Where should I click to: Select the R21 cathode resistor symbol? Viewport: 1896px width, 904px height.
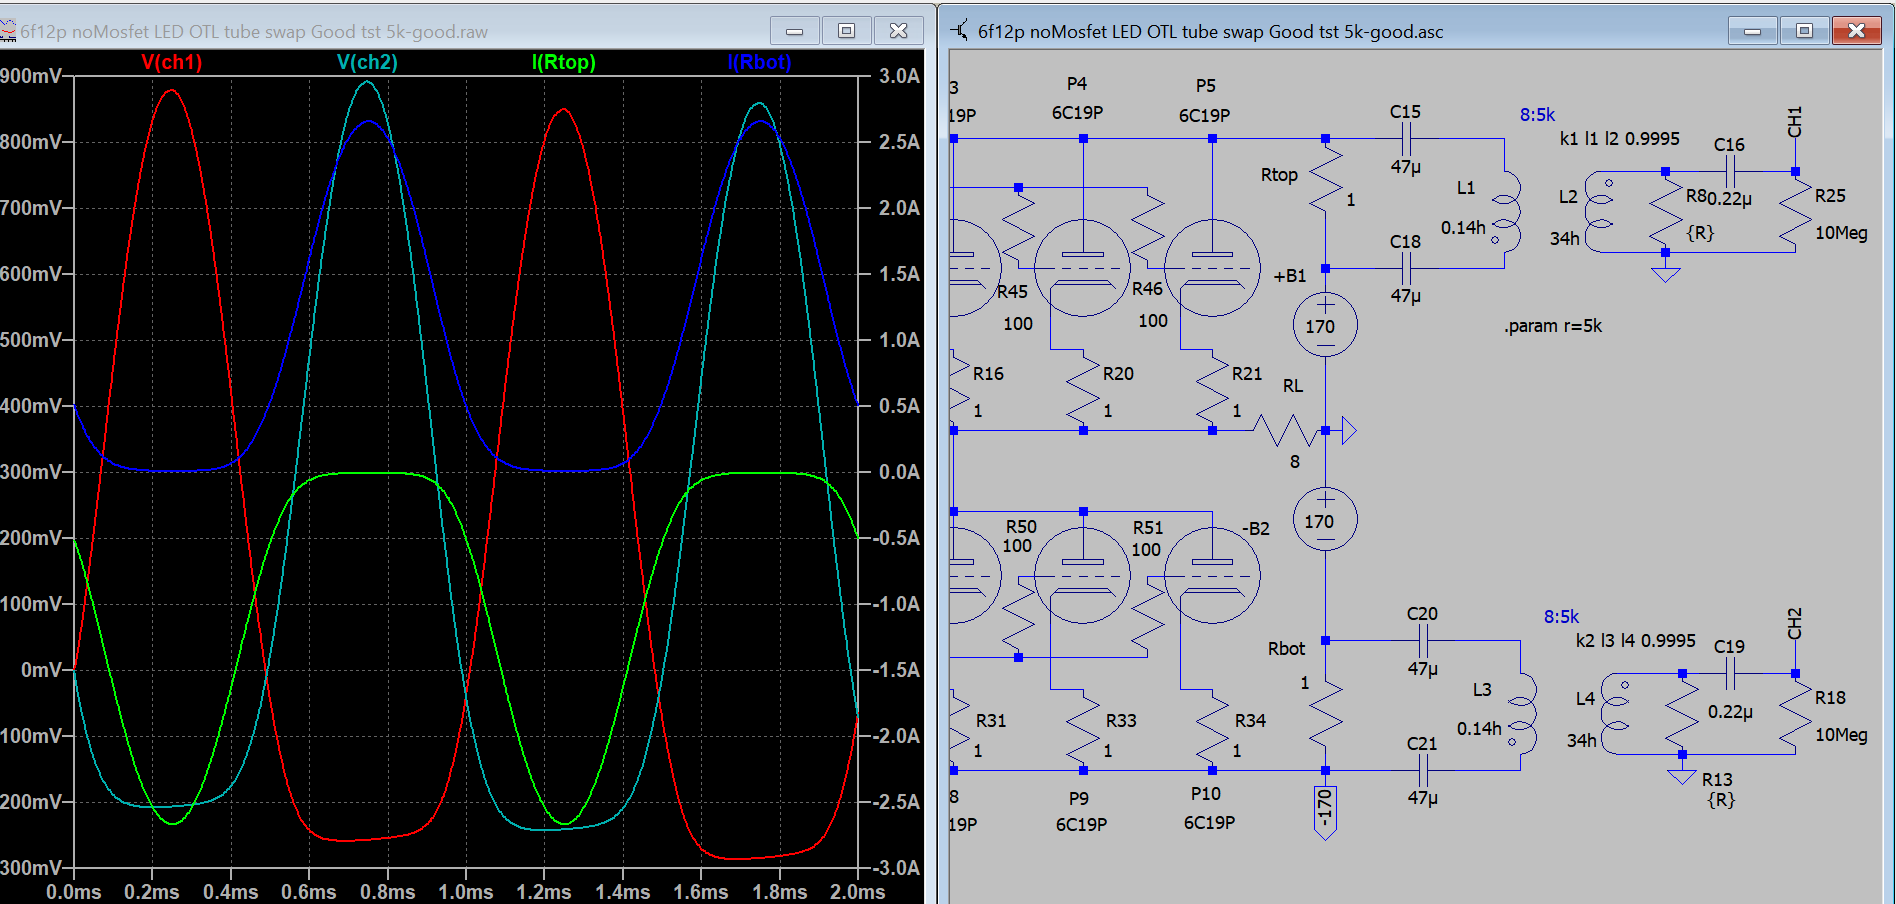pyautogui.click(x=1212, y=390)
